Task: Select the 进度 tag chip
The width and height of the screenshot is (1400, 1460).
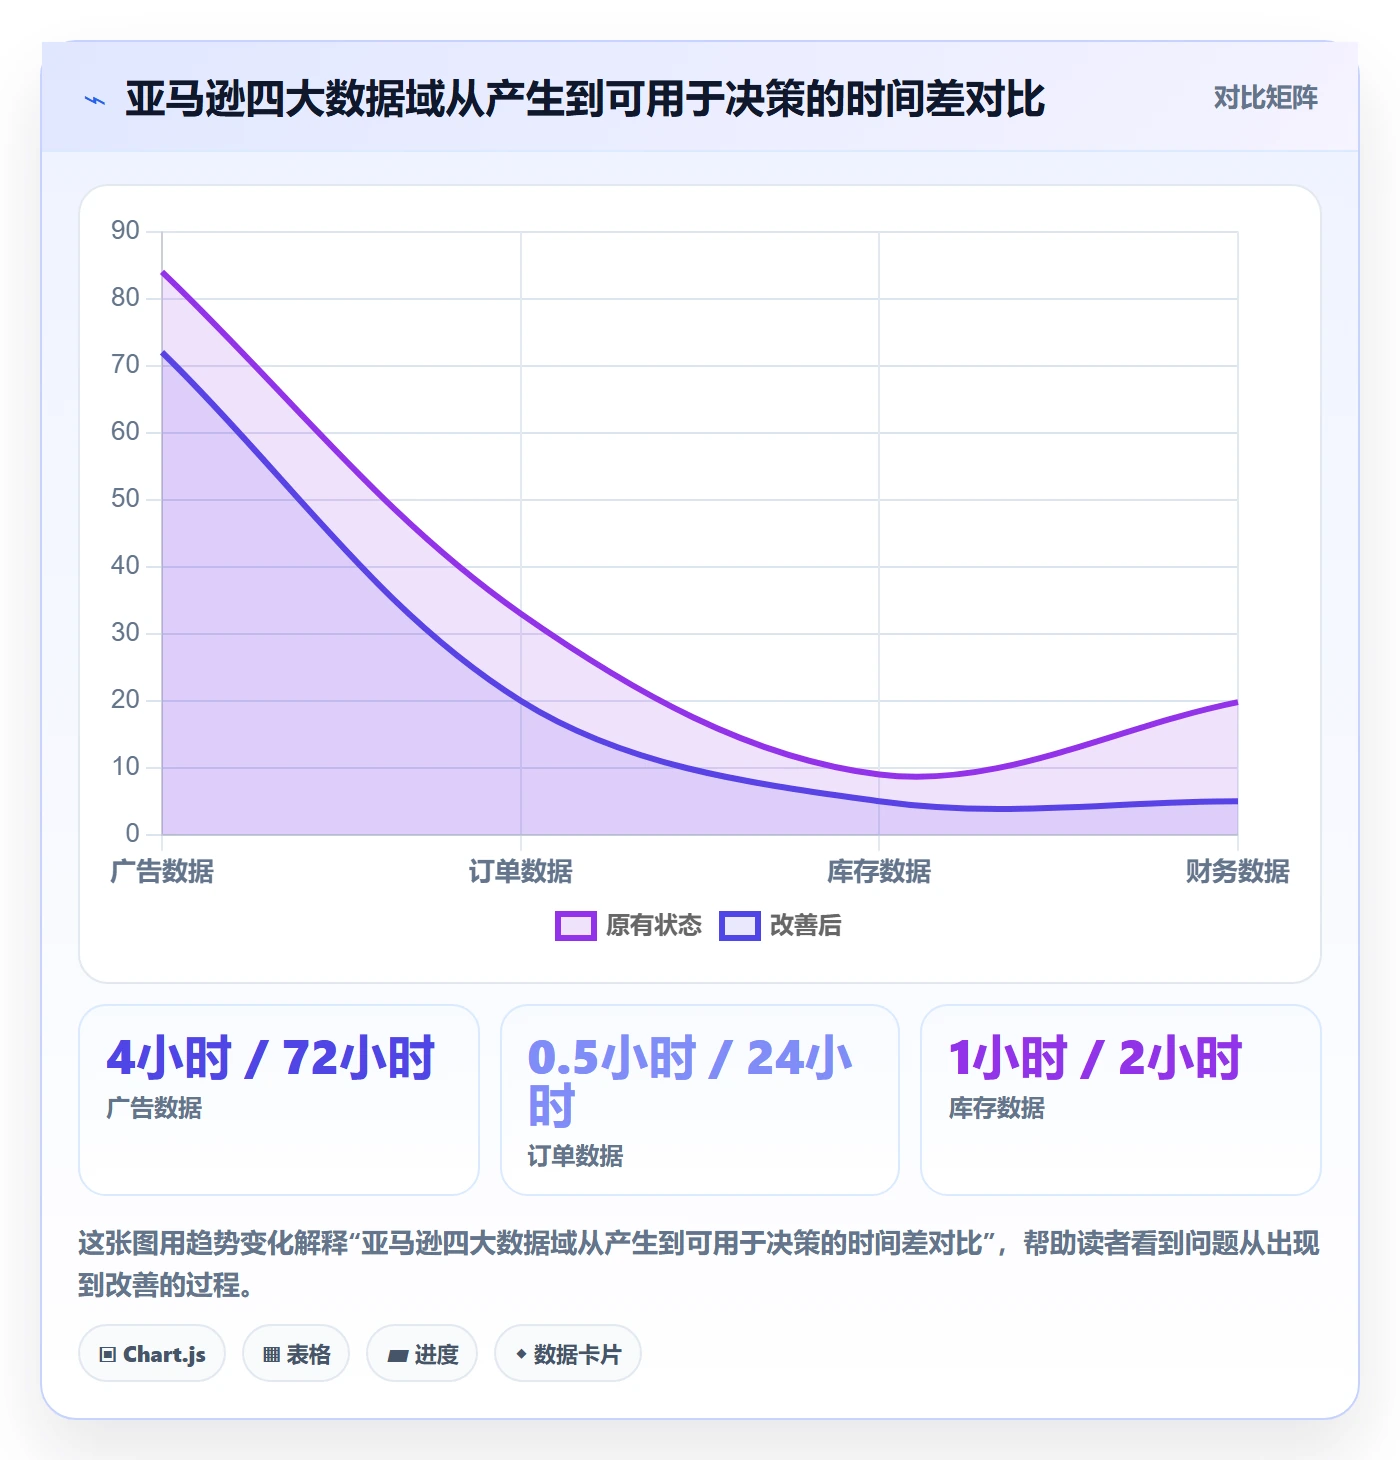Action: coord(422,1354)
